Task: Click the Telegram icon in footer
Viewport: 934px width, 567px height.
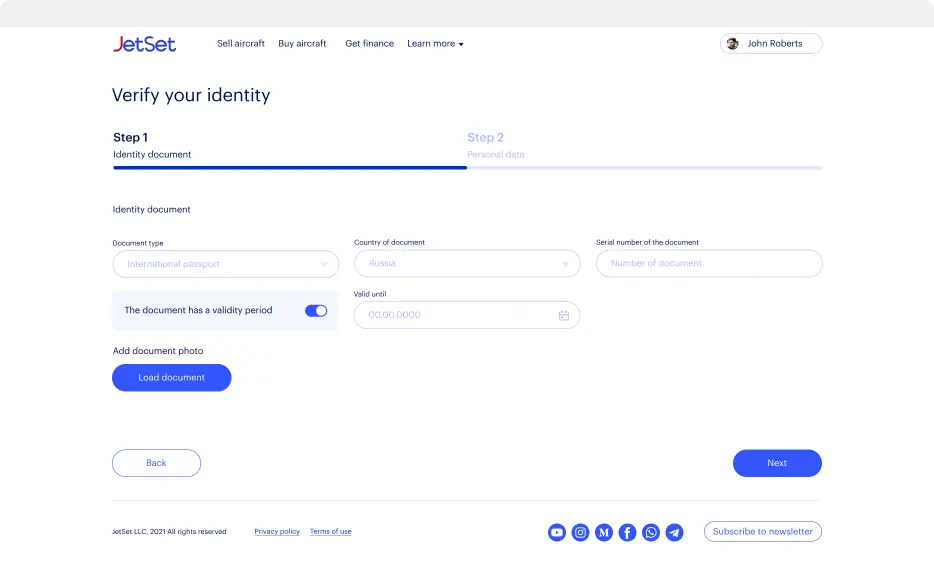Action: [675, 532]
